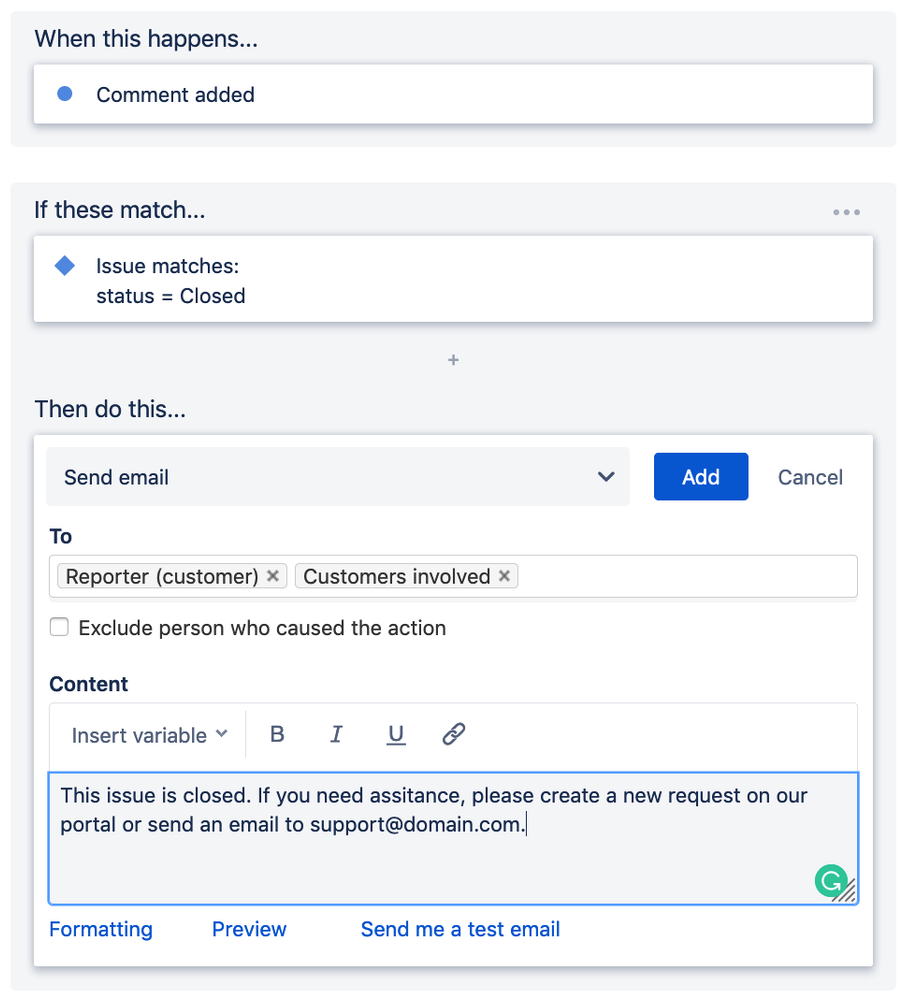The width and height of the screenshot is (904, 999).
Task: Click the Add button
Action: (x=700, y=477)
